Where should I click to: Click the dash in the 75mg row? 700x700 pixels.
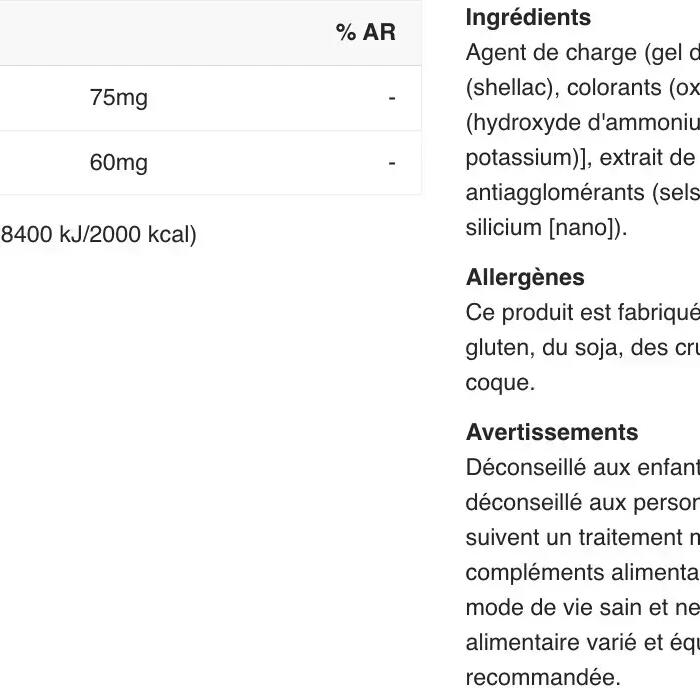[x=392, y=98]
